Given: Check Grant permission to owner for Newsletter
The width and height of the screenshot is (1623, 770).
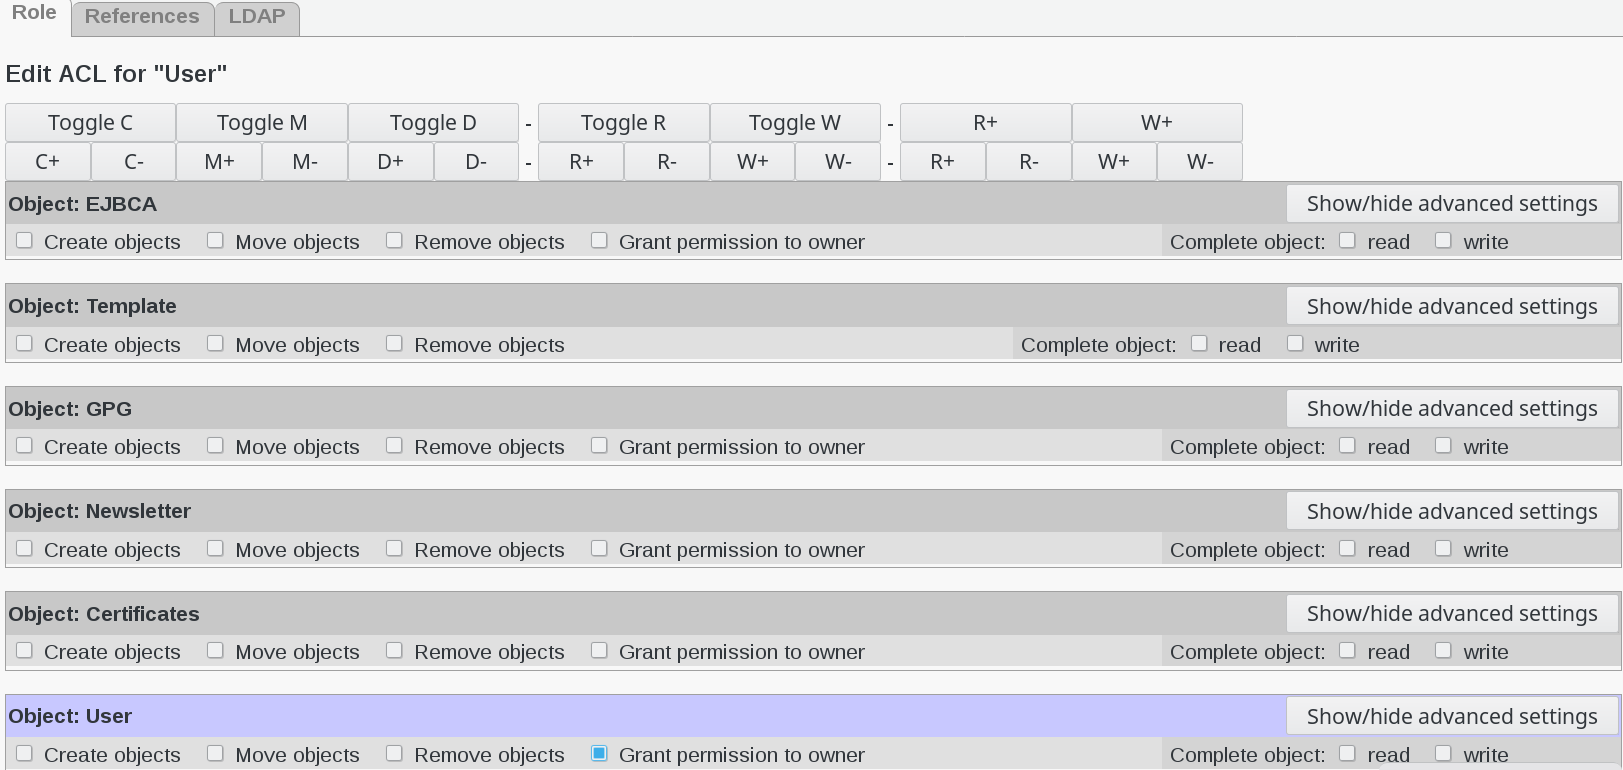Looking at the screenshot, I should click(x=599, y=549).
